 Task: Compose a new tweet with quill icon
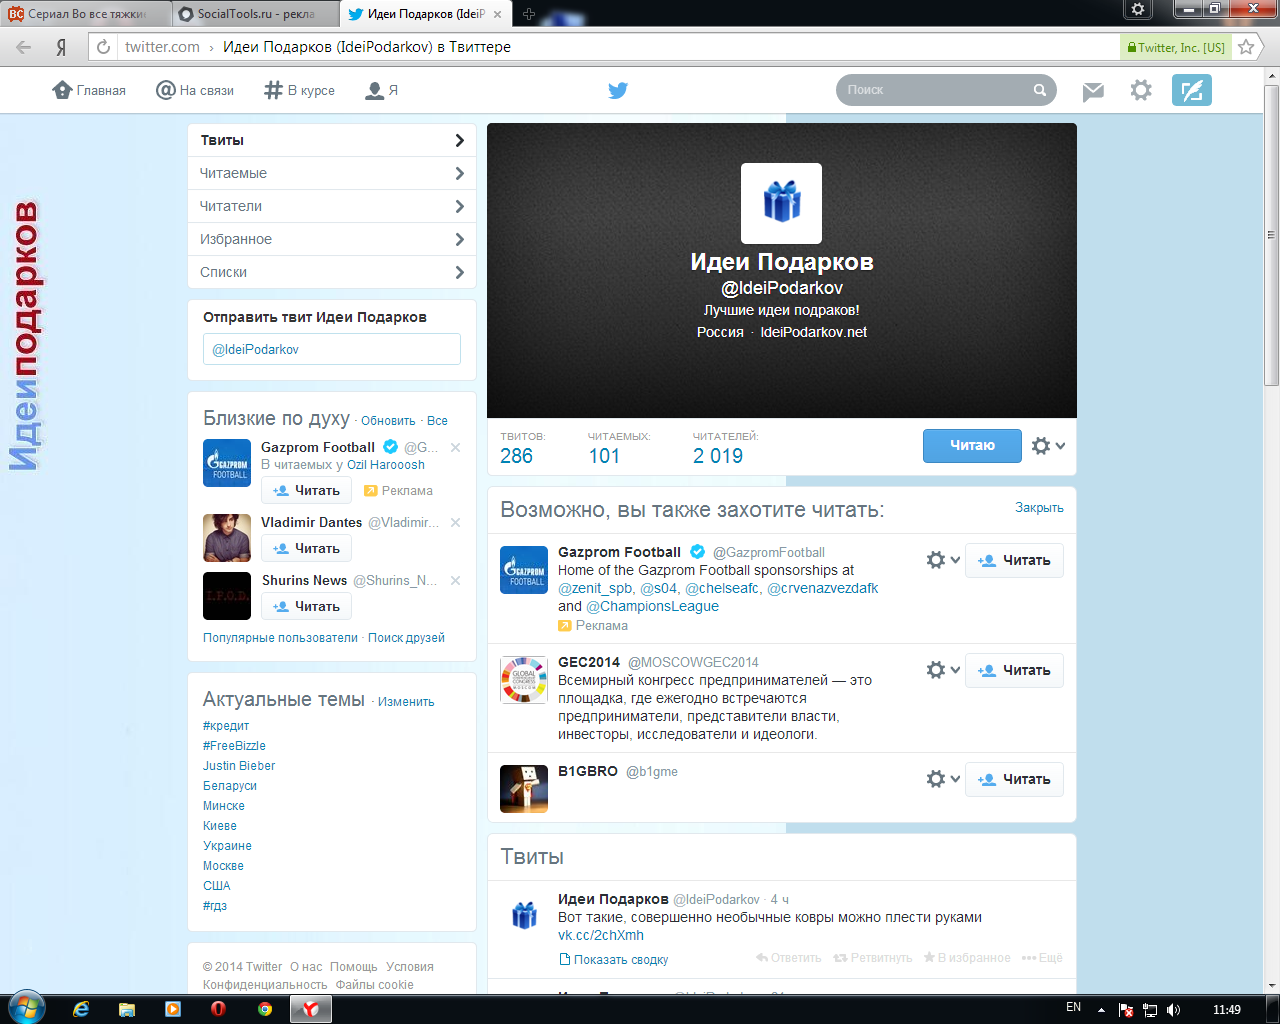(x=1192, y=90)
